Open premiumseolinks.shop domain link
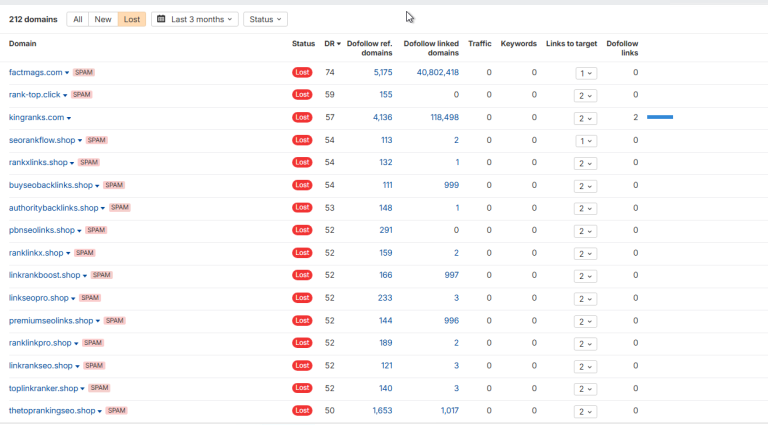This screenshot has width=768, height=425. (51, 321)
